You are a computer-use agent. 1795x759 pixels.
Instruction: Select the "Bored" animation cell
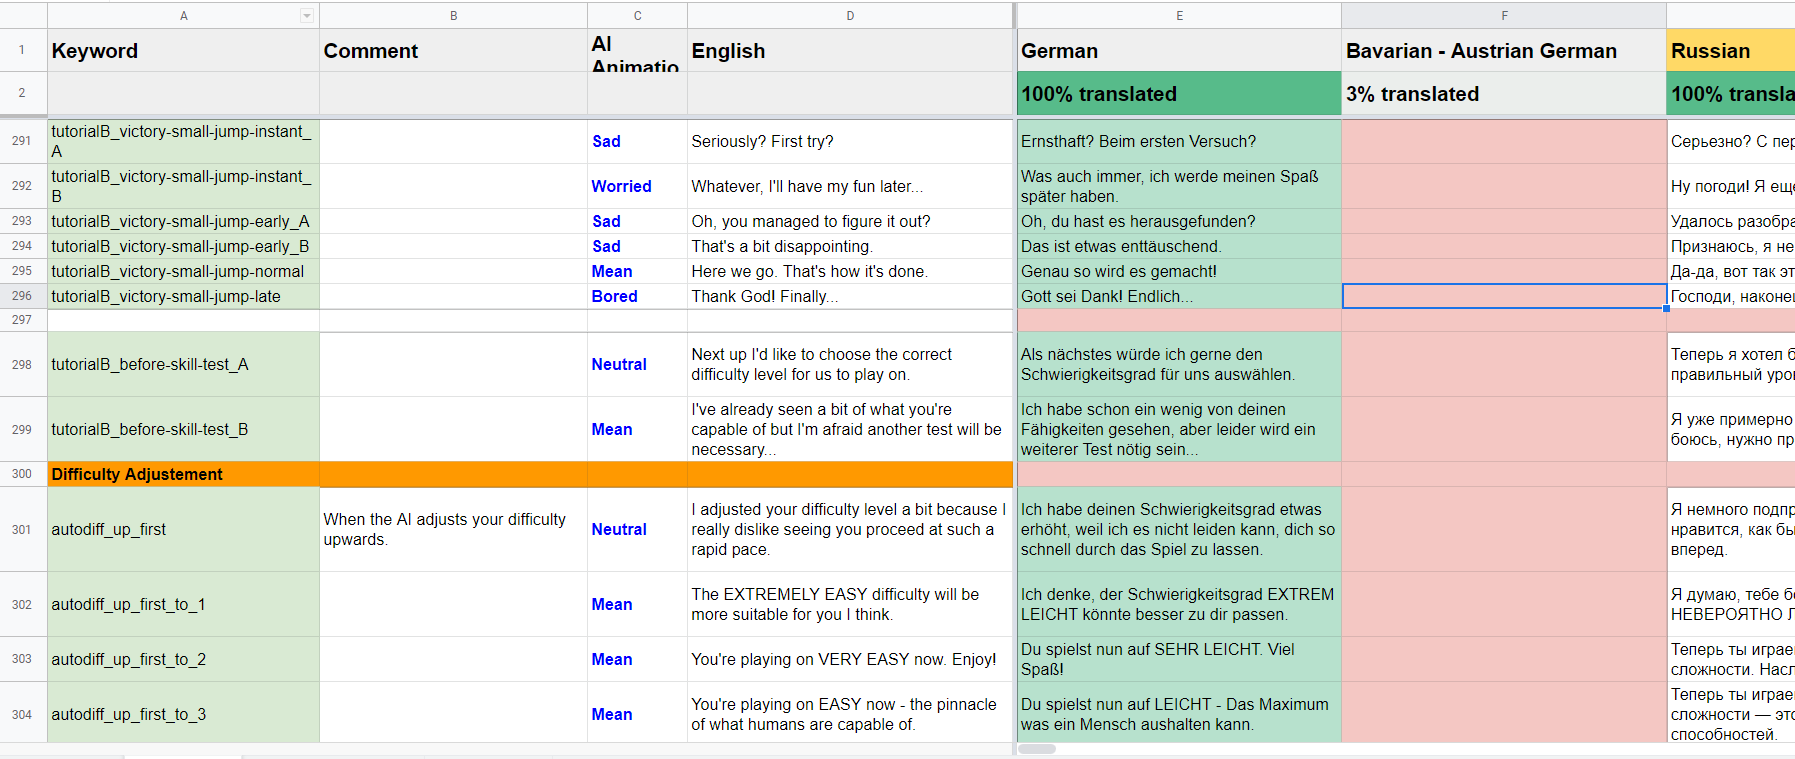pyautogui.click(x=637, y=296)
